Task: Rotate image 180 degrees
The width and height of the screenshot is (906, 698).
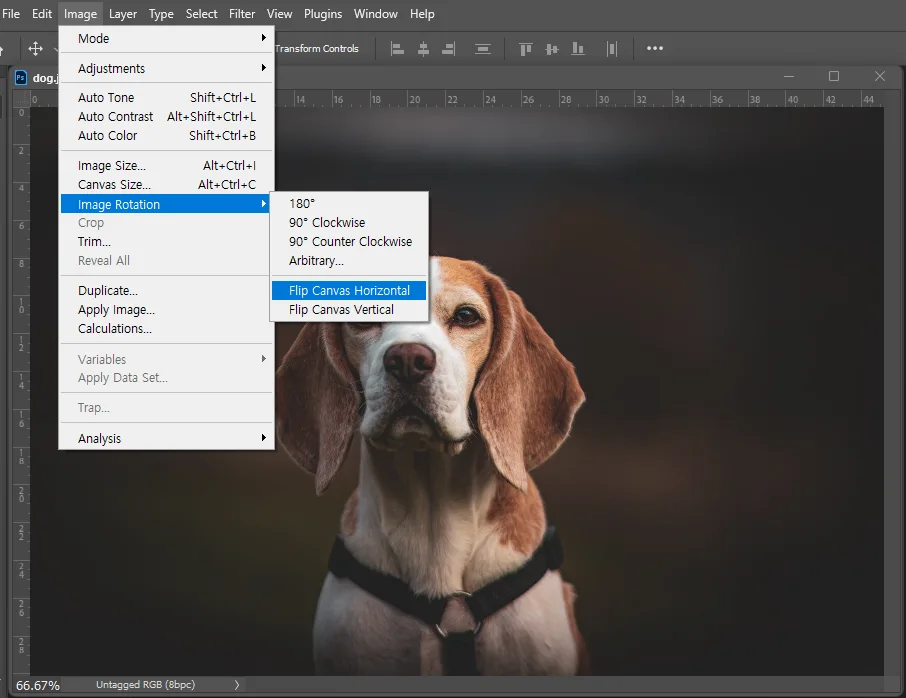Action: click(349, 203)
